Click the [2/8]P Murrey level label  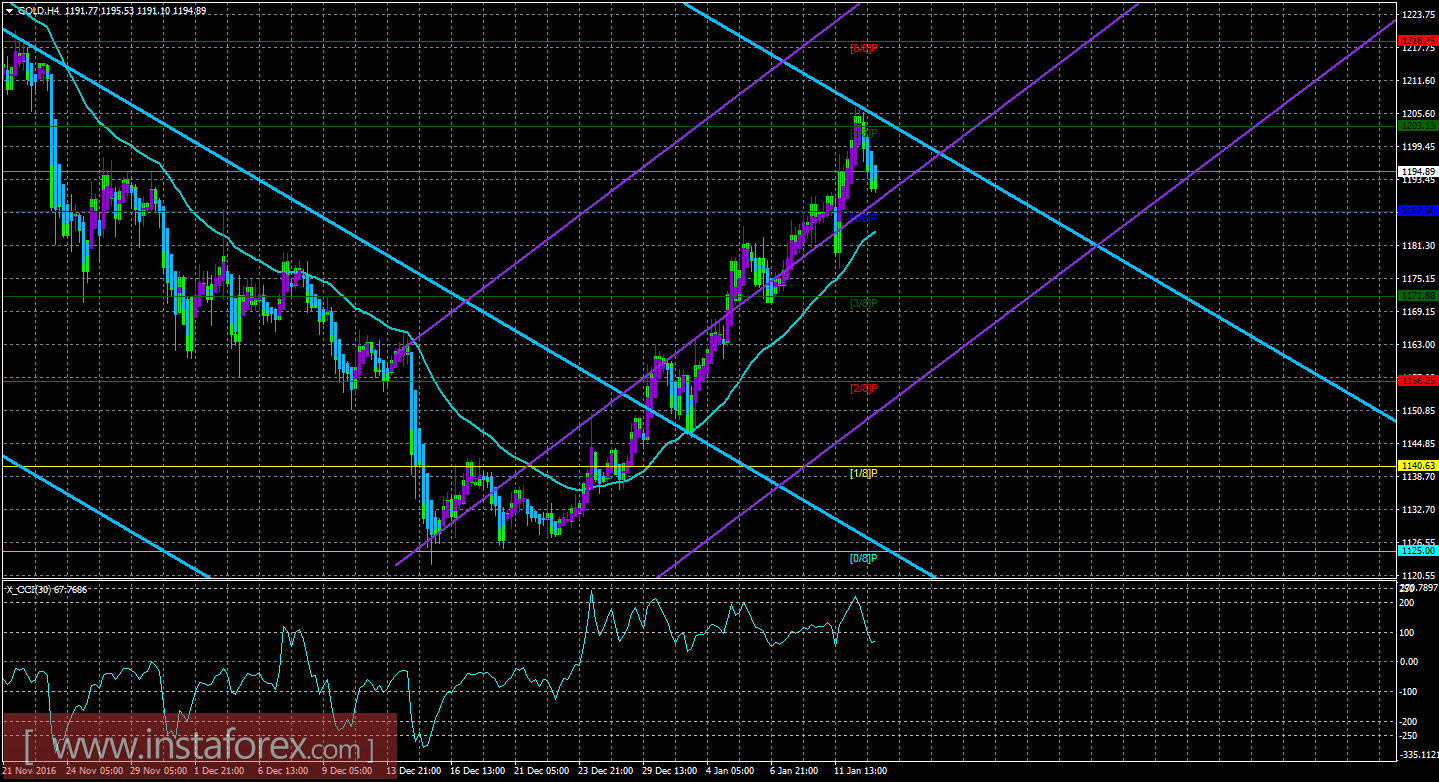863,388
